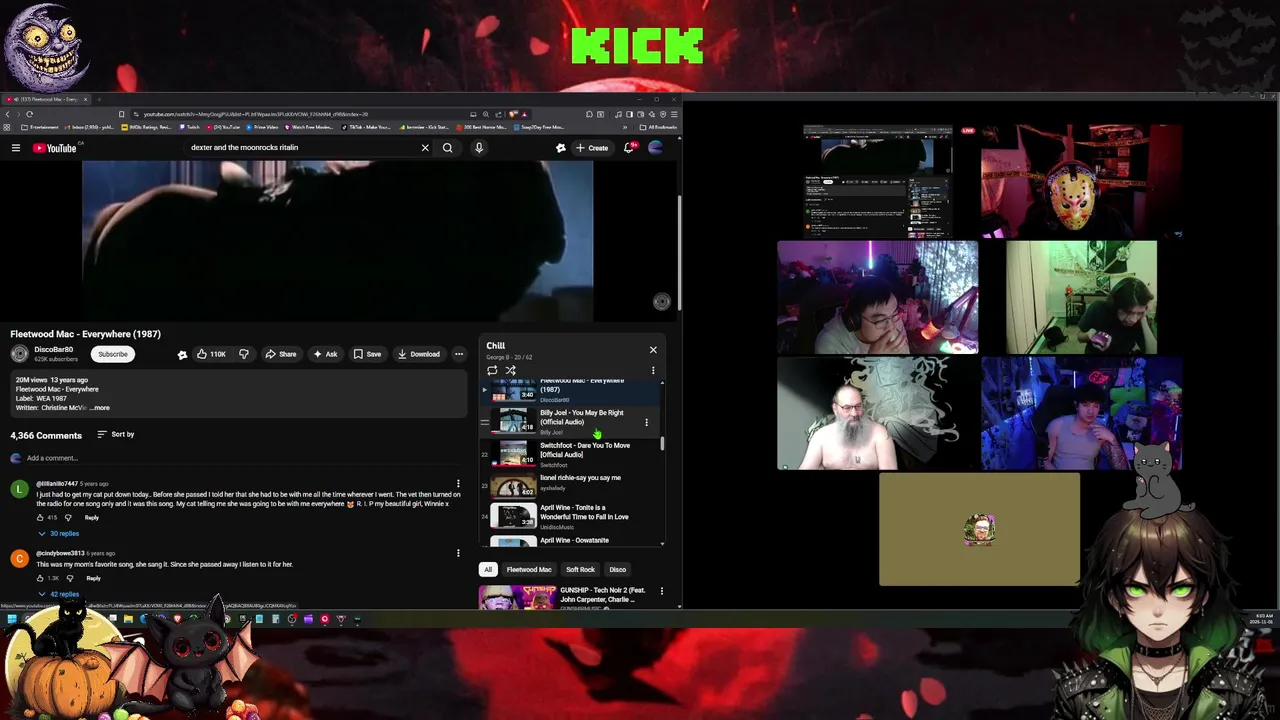Play Switchfoot - Dare You To Move
Screen dimensions: 1280x720
coord(570,454)
